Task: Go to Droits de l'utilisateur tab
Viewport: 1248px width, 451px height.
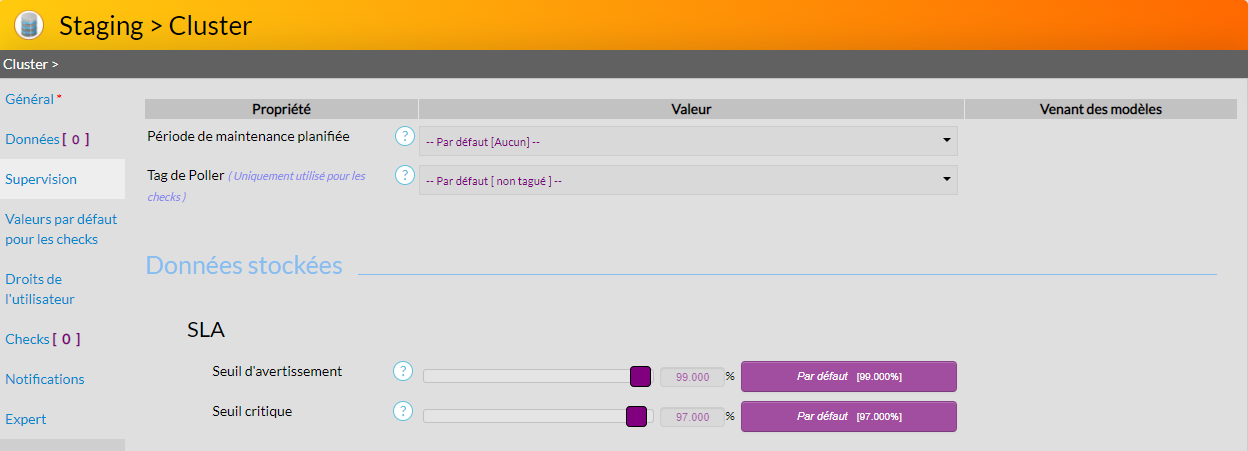Action: (x=40, y=289)
